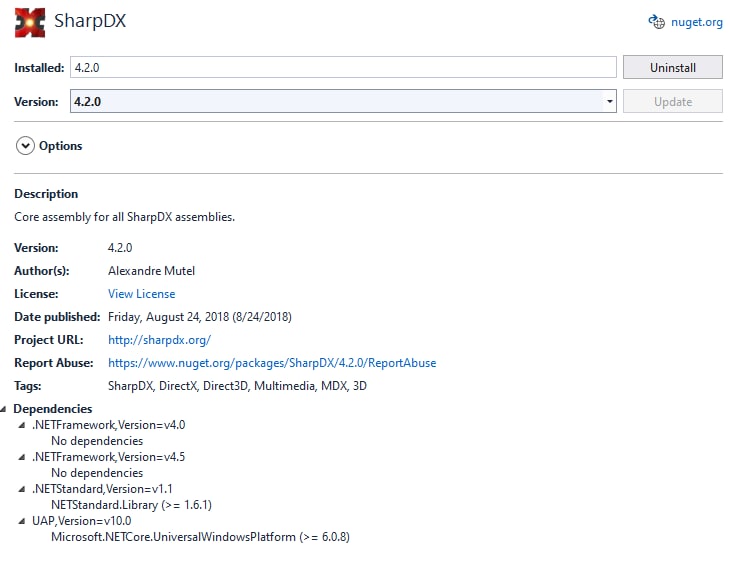
Task: Select the .NETFramework,Version=v4.0 row
Action: [108, 425]
